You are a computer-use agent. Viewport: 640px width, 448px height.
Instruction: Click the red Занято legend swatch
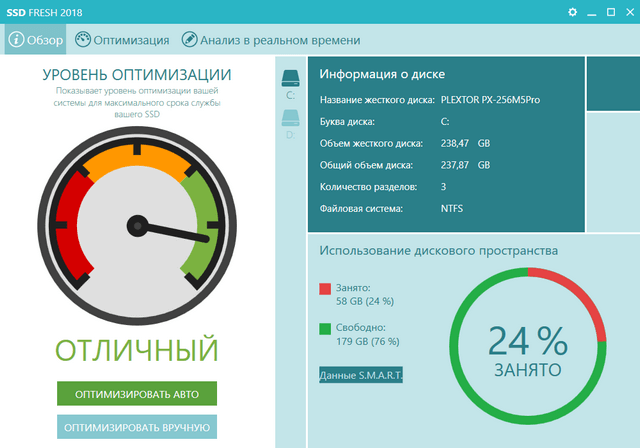(325, 289)
